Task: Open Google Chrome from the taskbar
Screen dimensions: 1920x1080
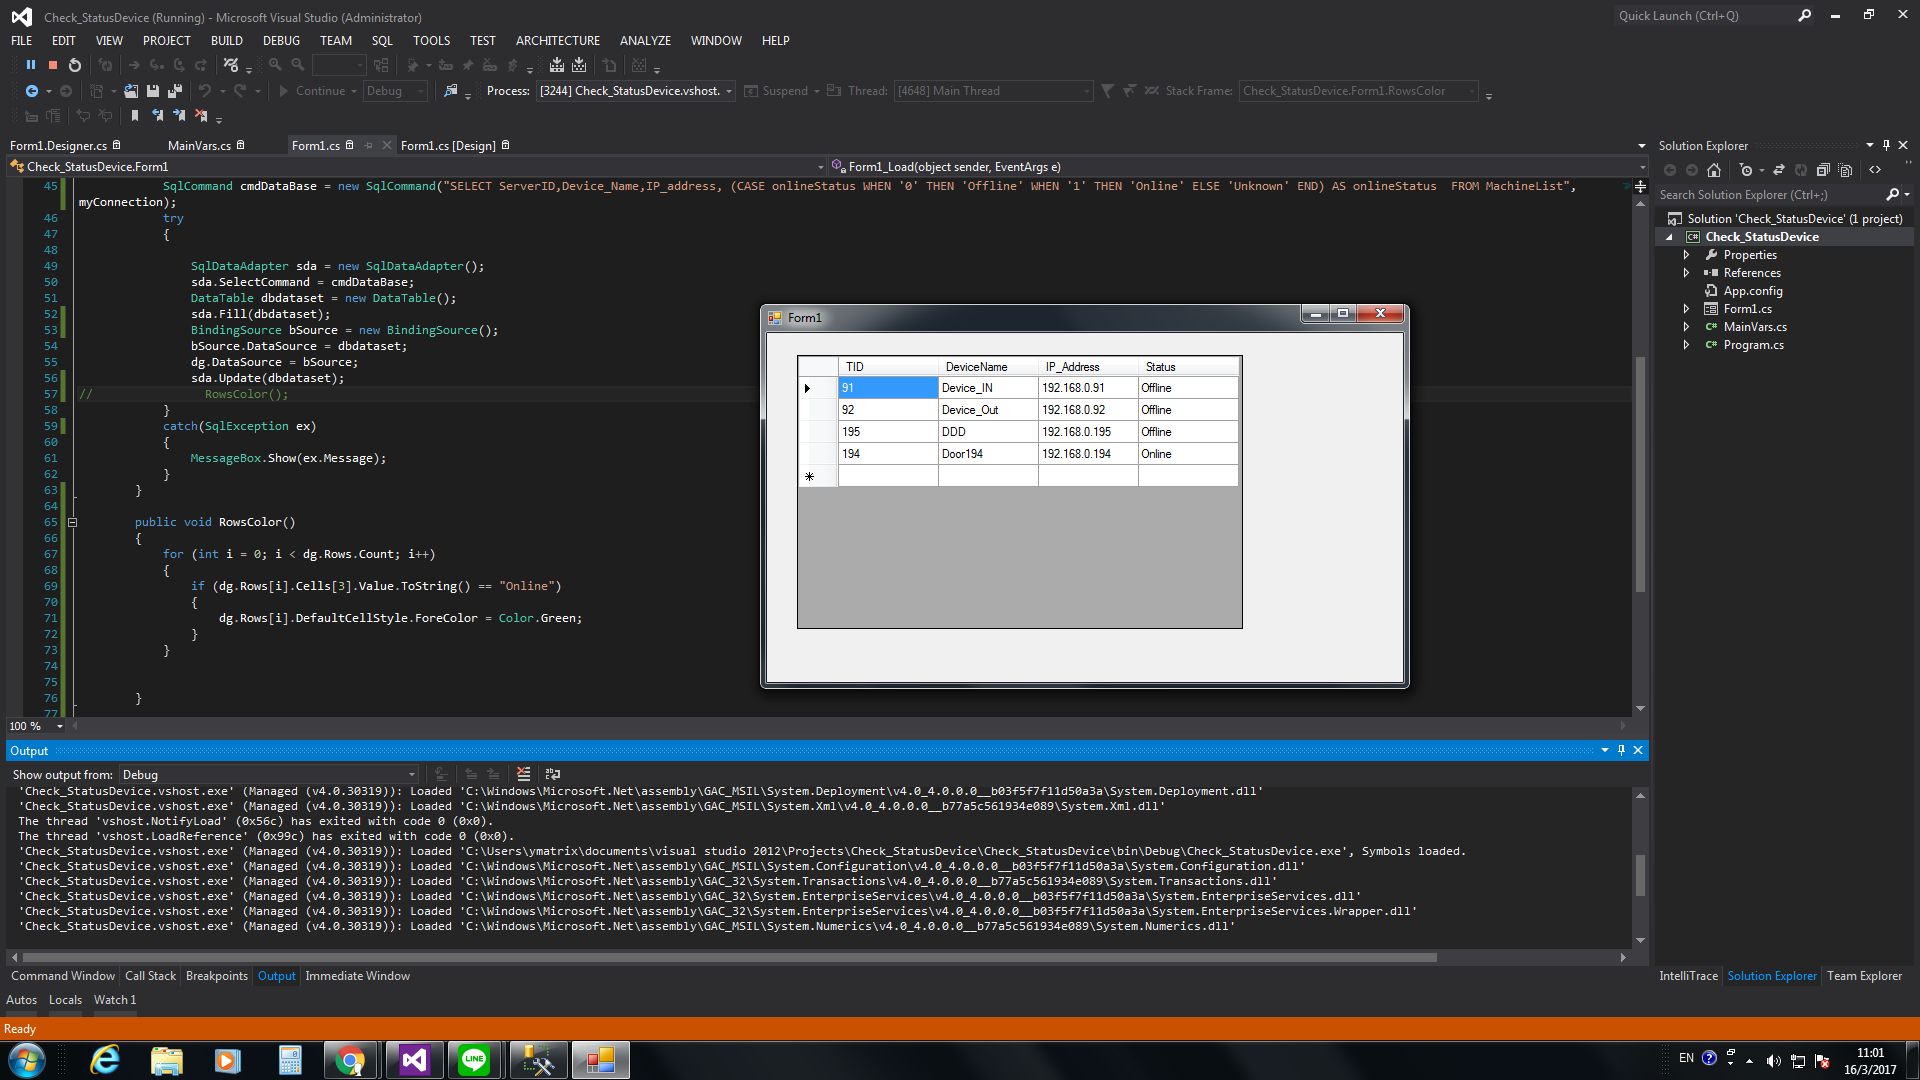Action: point(350,1060)
